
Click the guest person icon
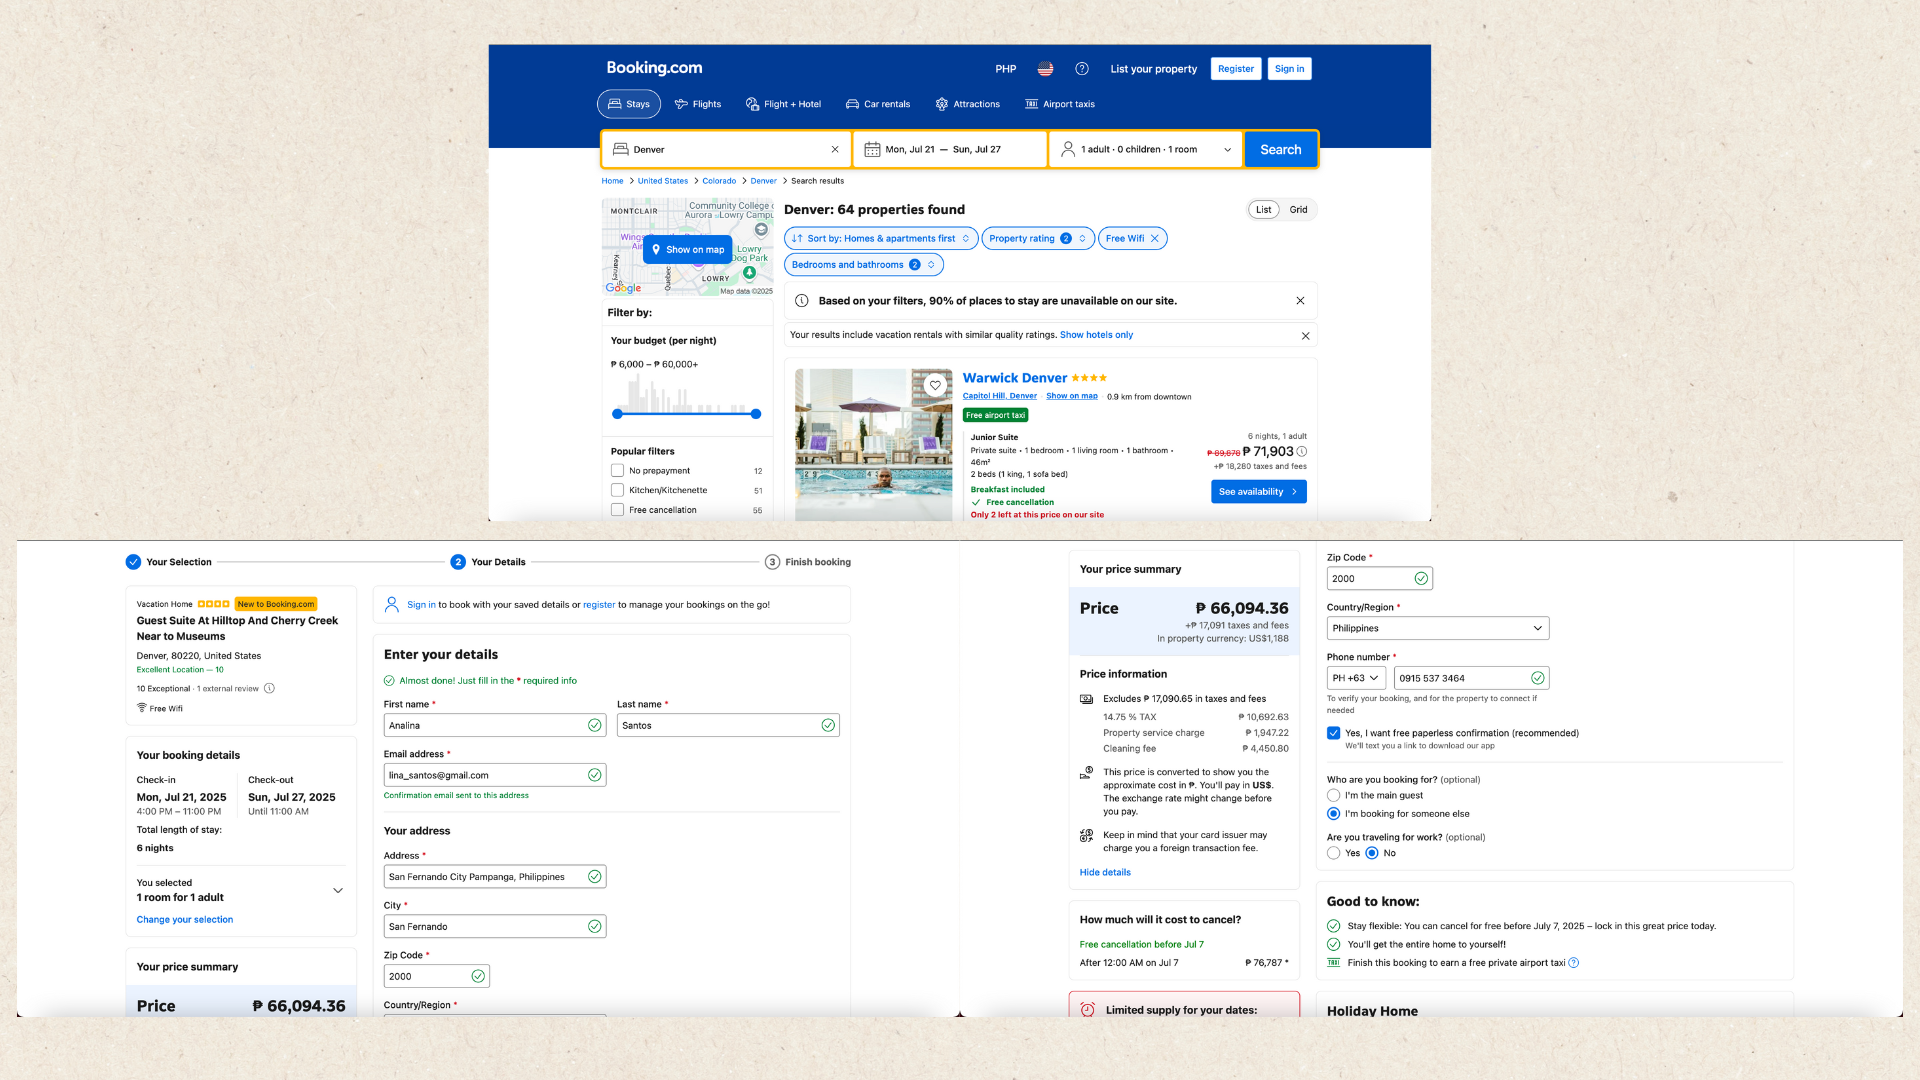pyautogui.click(x=1068, y=149)
